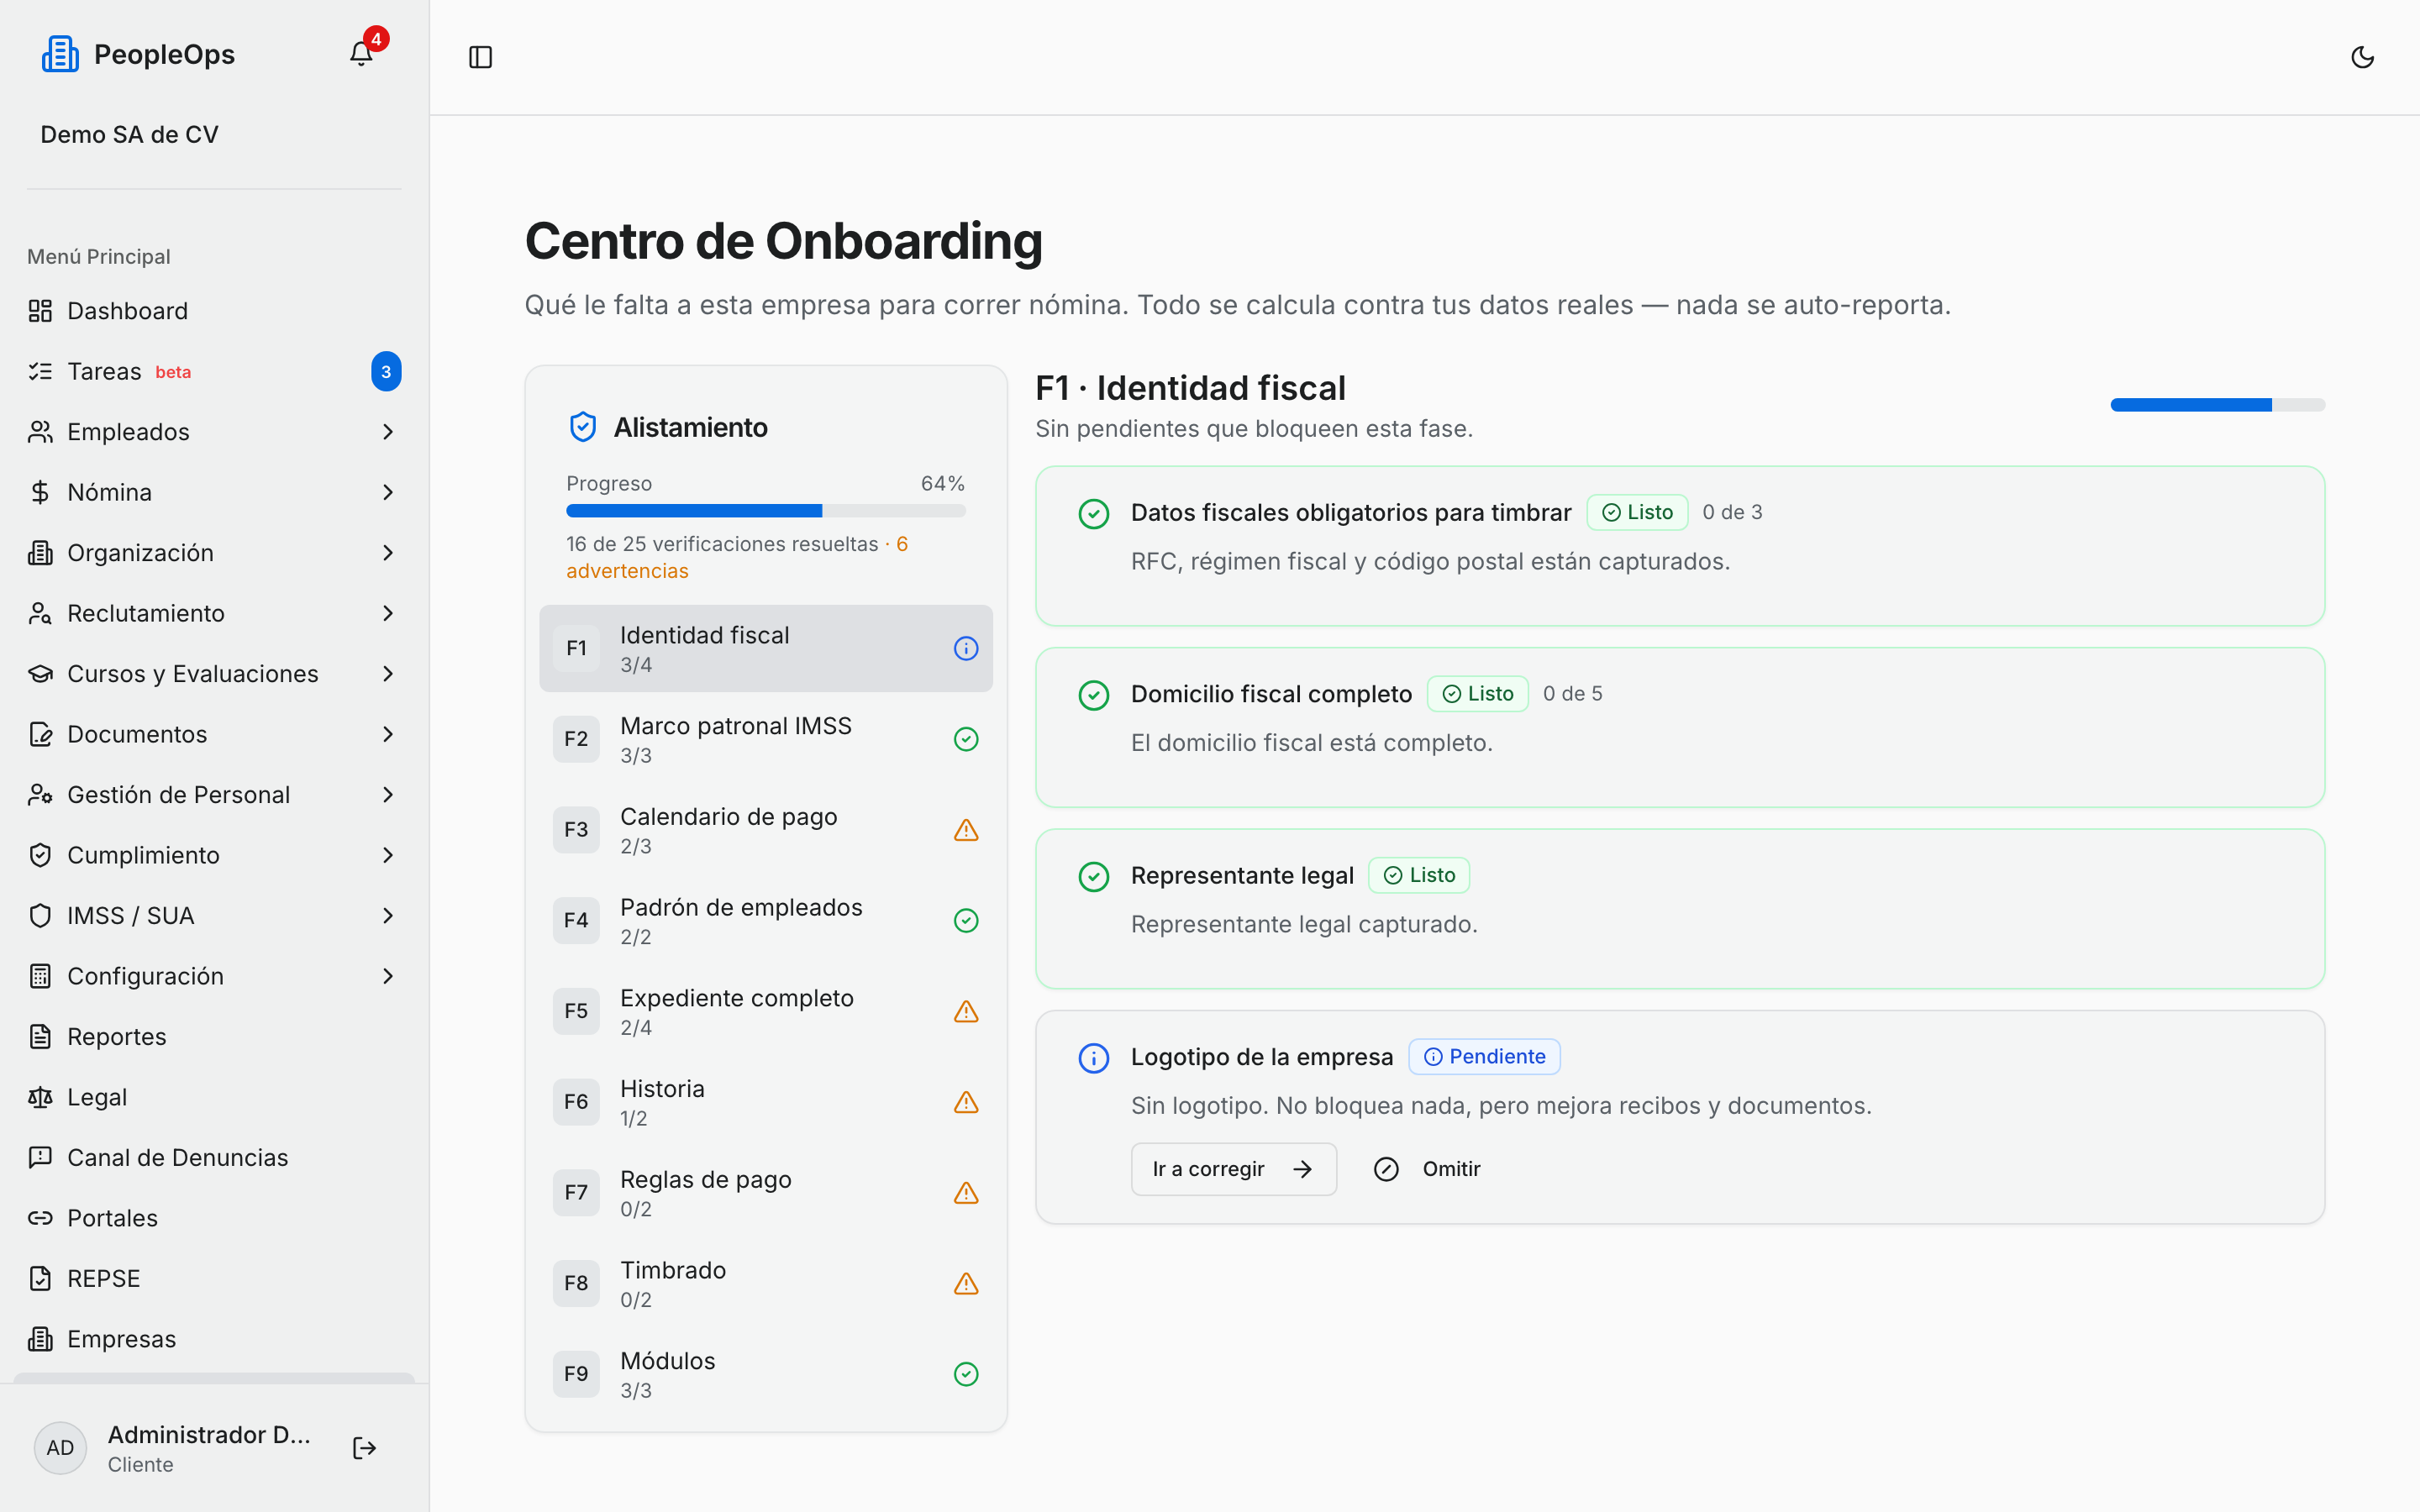The image size is (2420, 1512).
Task: Click the Logotipo de la empresa title
Action: click(1261, 1057)
